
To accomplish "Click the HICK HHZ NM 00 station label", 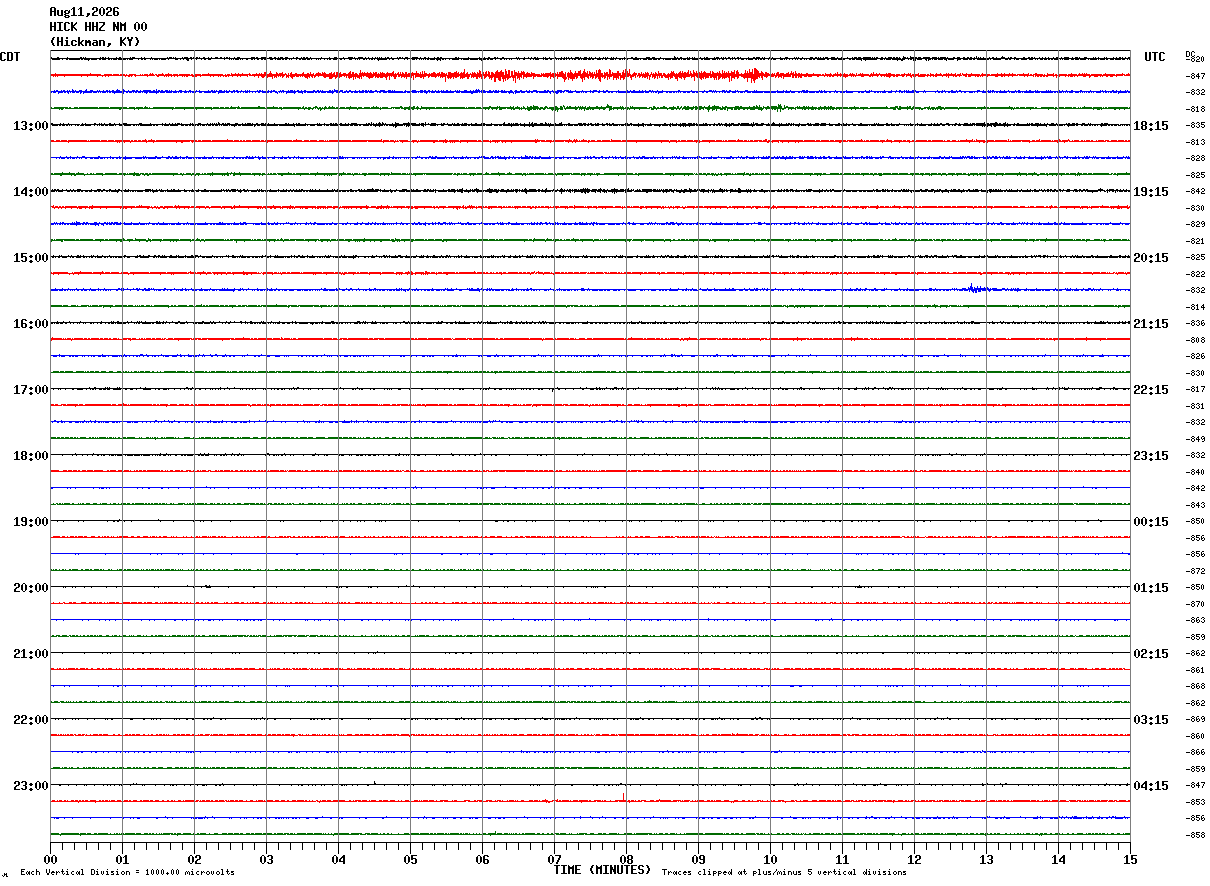I will (98, 27).
